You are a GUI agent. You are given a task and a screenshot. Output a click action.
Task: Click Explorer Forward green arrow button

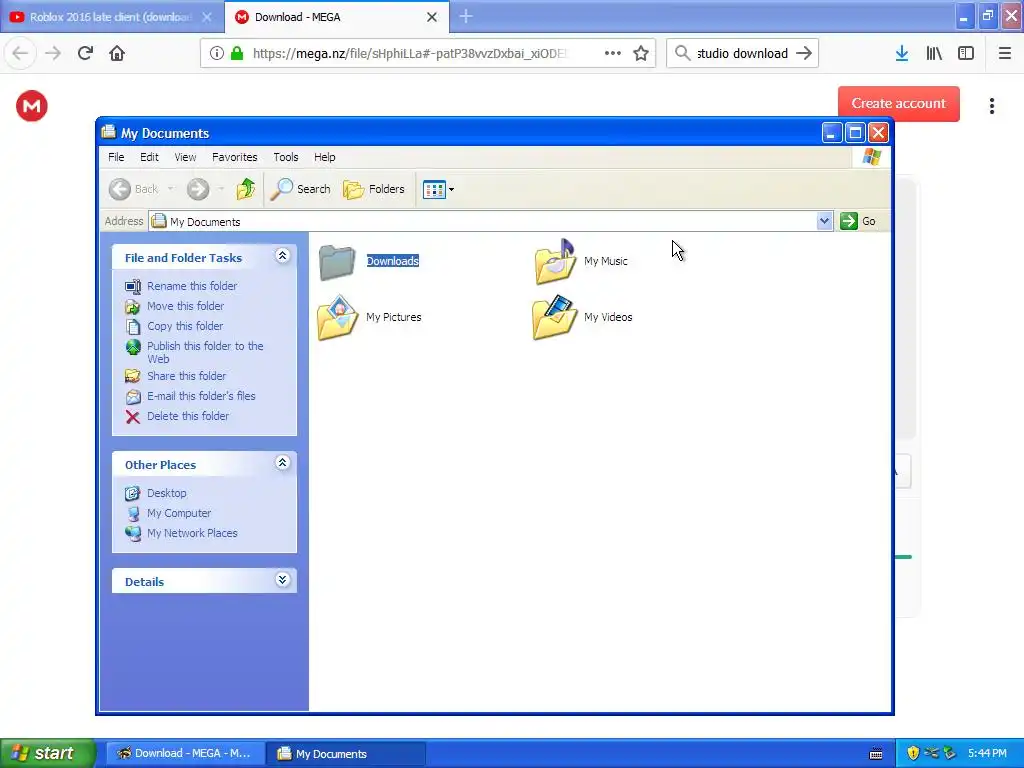coord(198,189)
